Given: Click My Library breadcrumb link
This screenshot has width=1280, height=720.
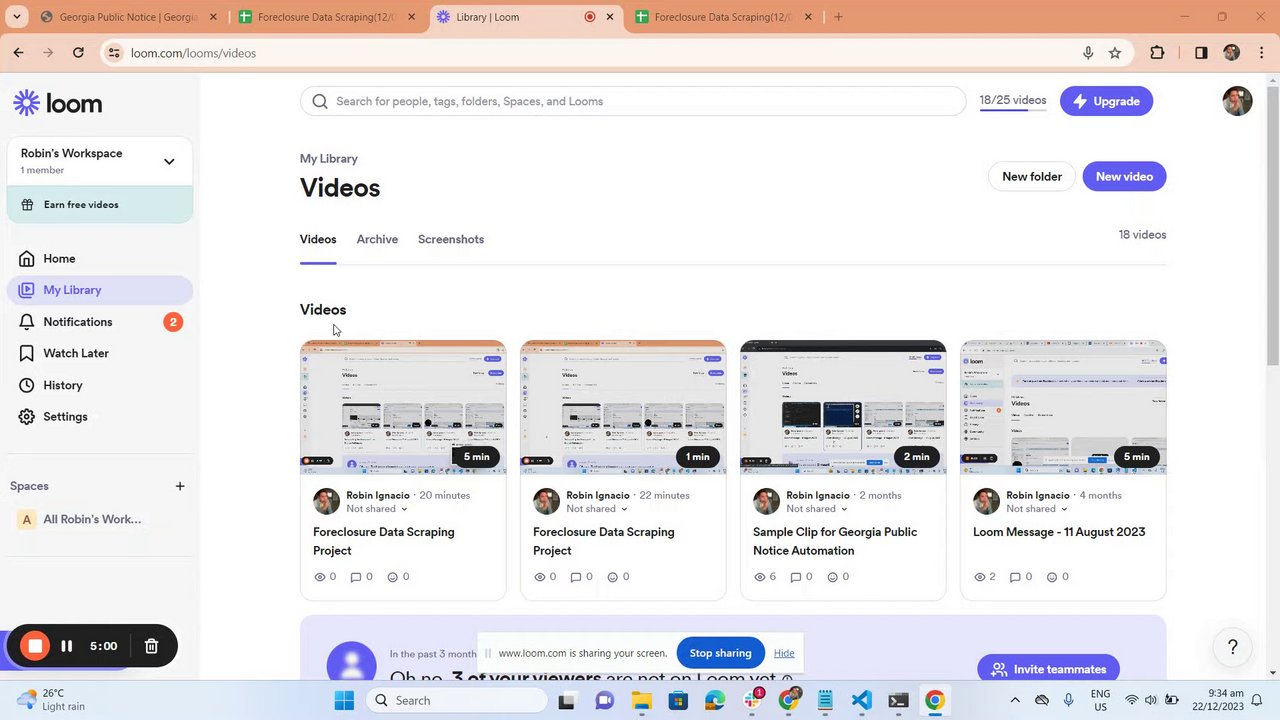Looking at the screenshot, I should (329, 159).
